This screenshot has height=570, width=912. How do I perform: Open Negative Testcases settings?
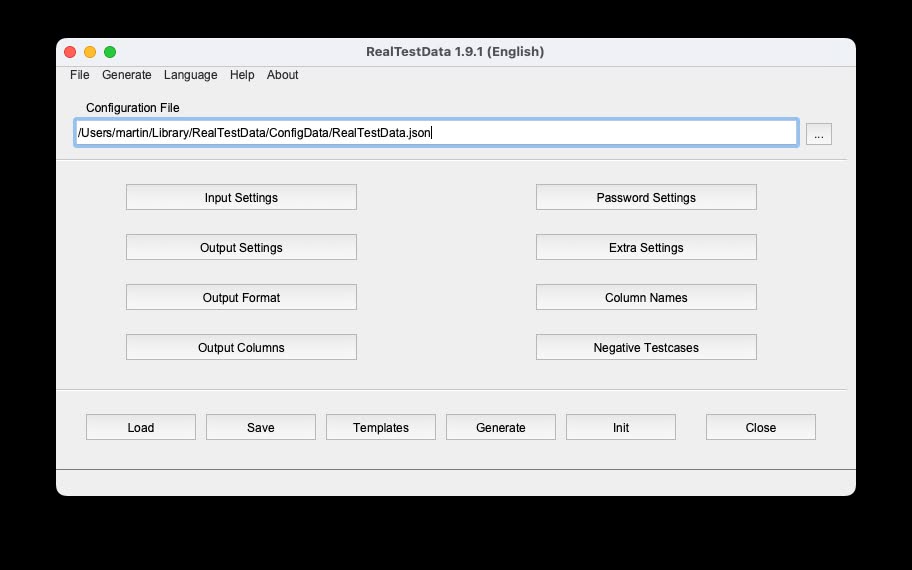tap(646, 348)
